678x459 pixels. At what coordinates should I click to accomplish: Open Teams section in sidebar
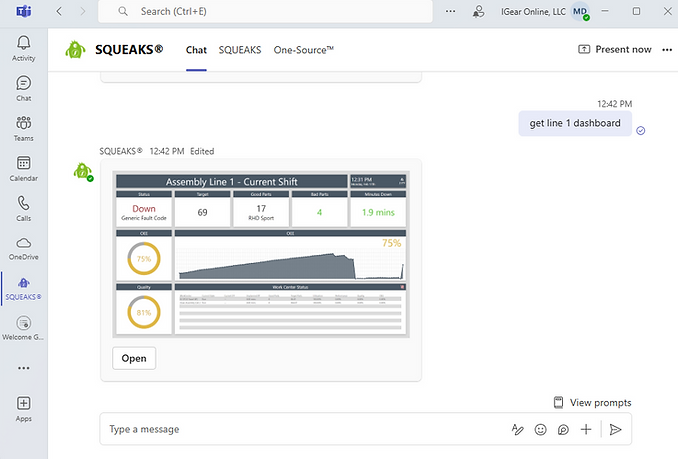(23, 127)
